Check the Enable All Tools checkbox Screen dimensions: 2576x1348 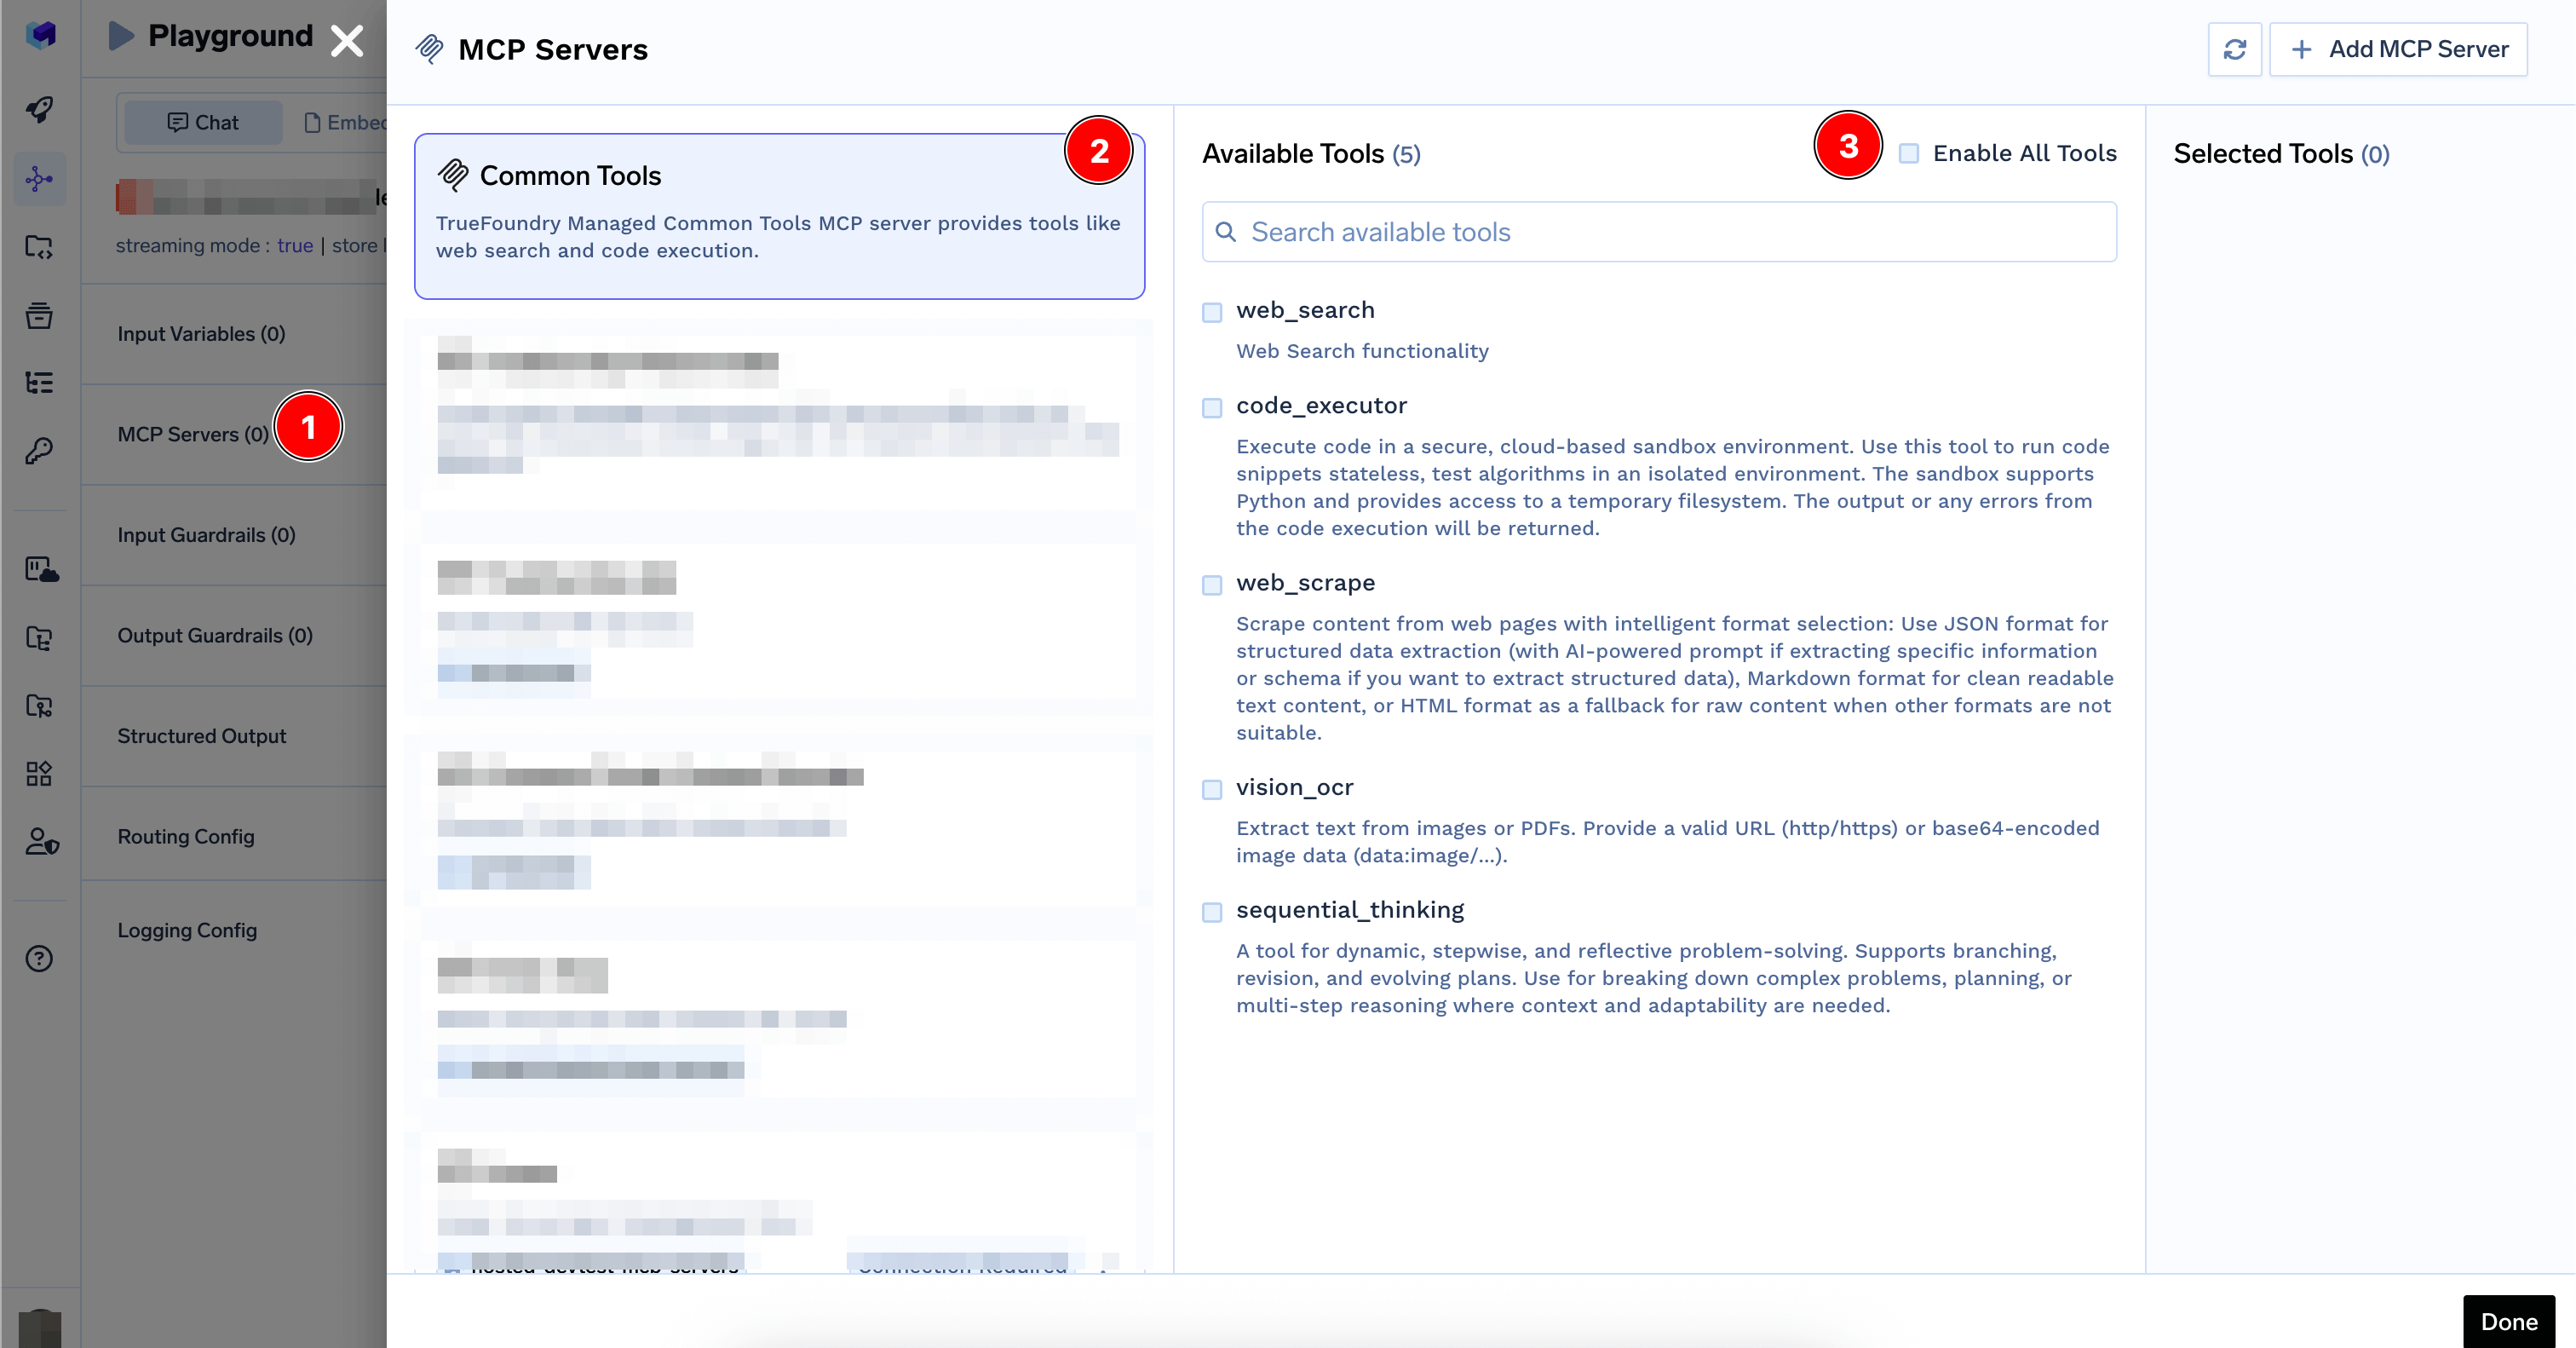coord(1908,154)
